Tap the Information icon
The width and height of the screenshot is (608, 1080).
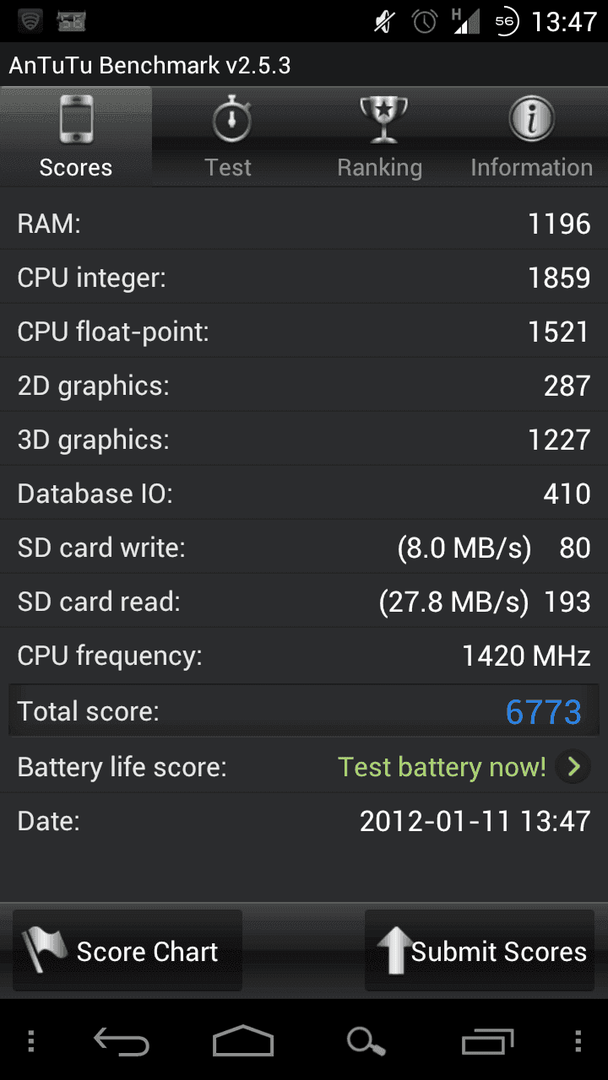(531, 119)
